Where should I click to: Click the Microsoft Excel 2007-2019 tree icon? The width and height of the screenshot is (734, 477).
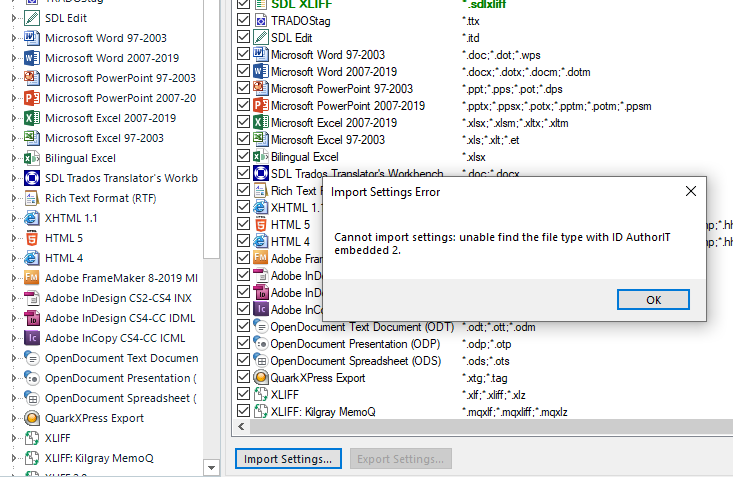32,118
